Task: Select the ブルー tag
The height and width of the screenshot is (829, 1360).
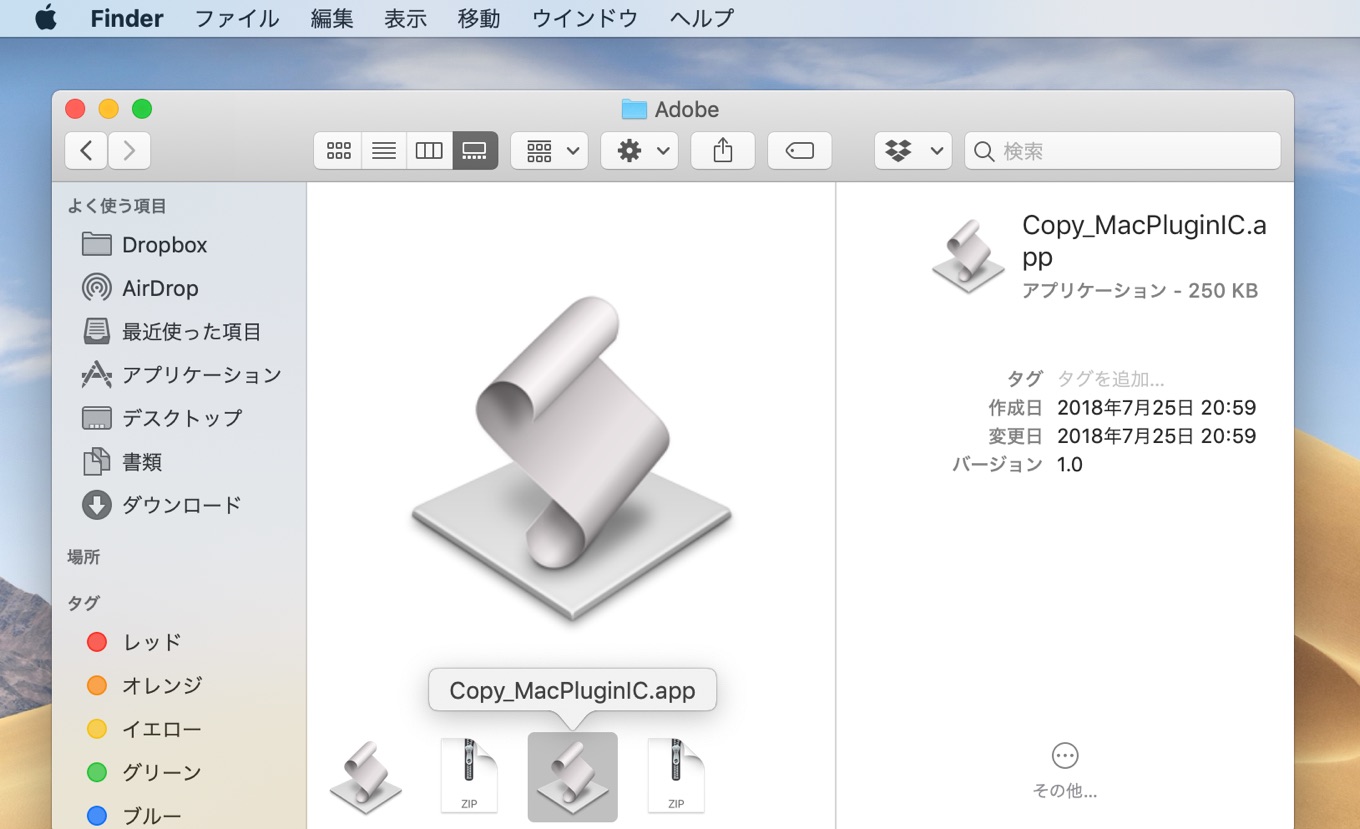Action: [134, 815]
